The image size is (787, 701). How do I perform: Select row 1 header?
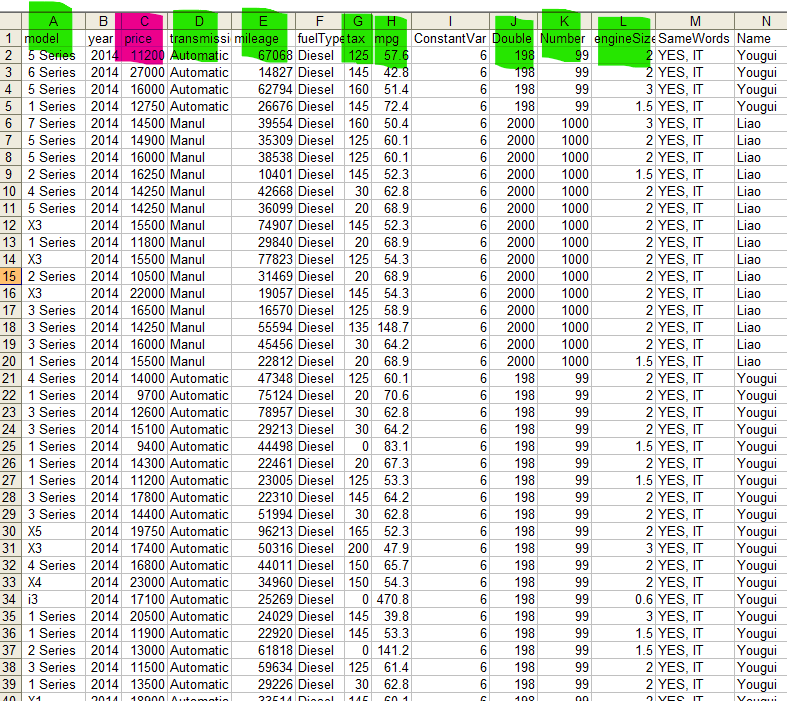[x=11, y=38]
